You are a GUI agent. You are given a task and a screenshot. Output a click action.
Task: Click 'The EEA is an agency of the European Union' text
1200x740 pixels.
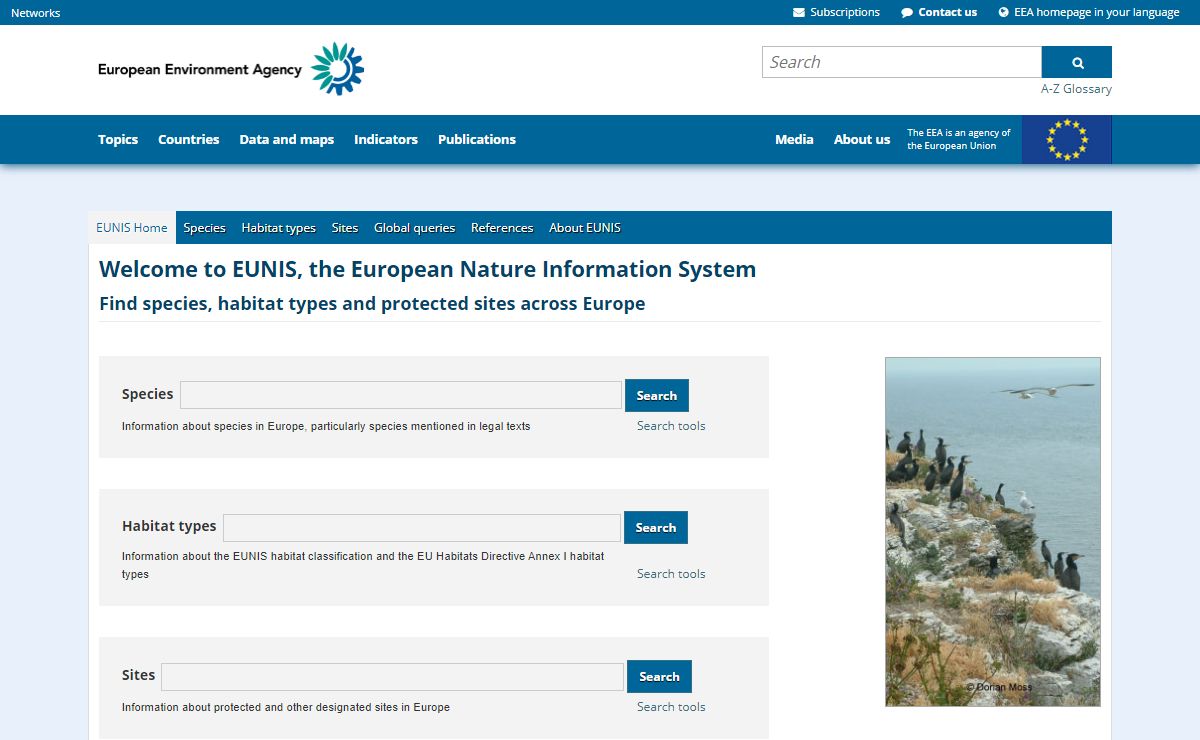click(x=959, y=139)
